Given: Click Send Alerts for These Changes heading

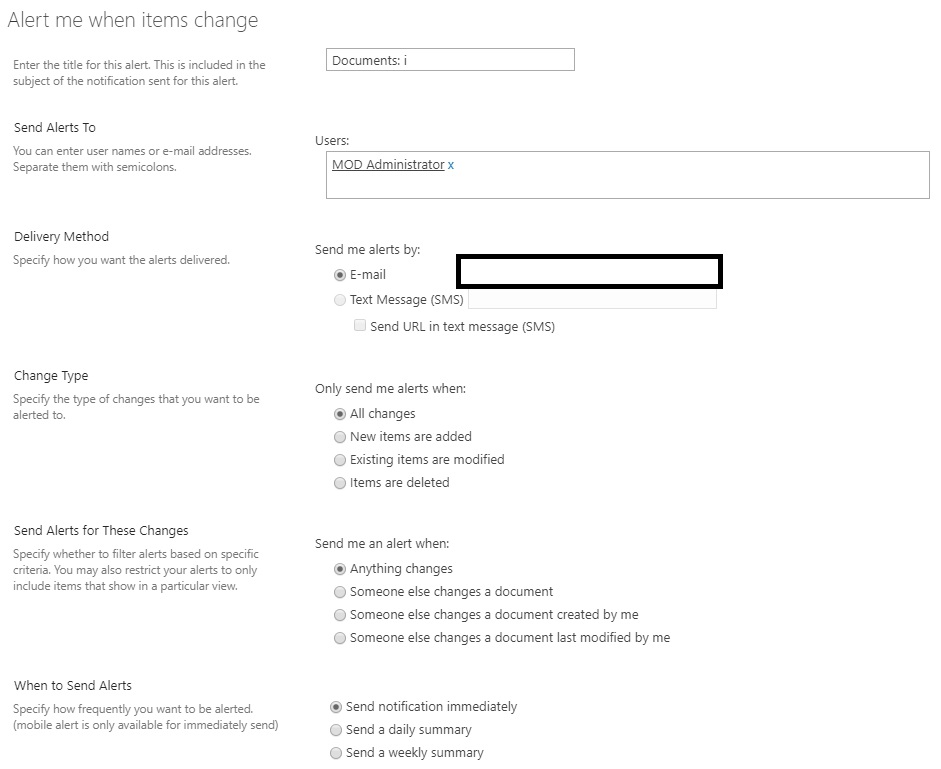Looking at the screenshot, I should point(101,531).
